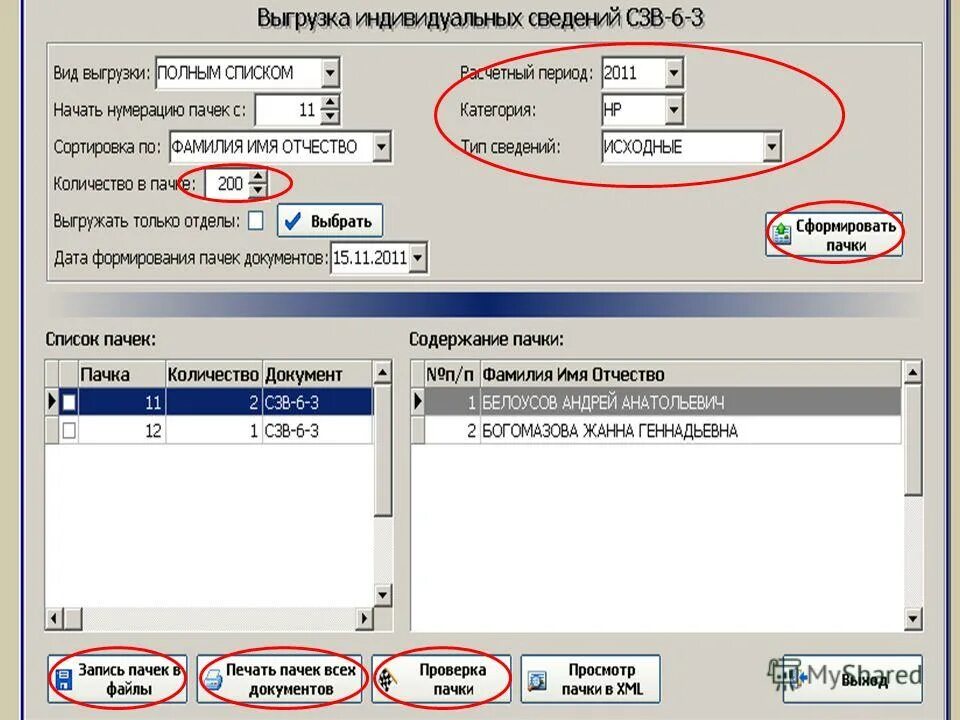Click the №п/п column header

pos(452,374)
